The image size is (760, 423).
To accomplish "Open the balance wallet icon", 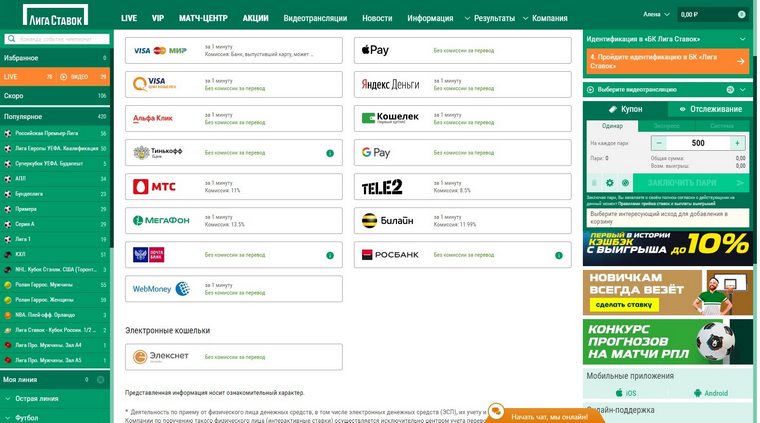I will click(741, 15).
